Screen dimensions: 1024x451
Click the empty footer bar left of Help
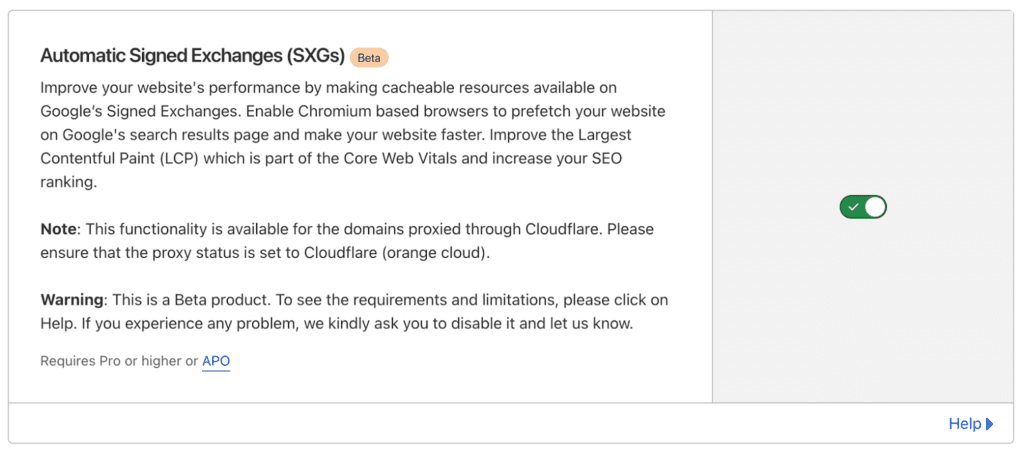450,424
